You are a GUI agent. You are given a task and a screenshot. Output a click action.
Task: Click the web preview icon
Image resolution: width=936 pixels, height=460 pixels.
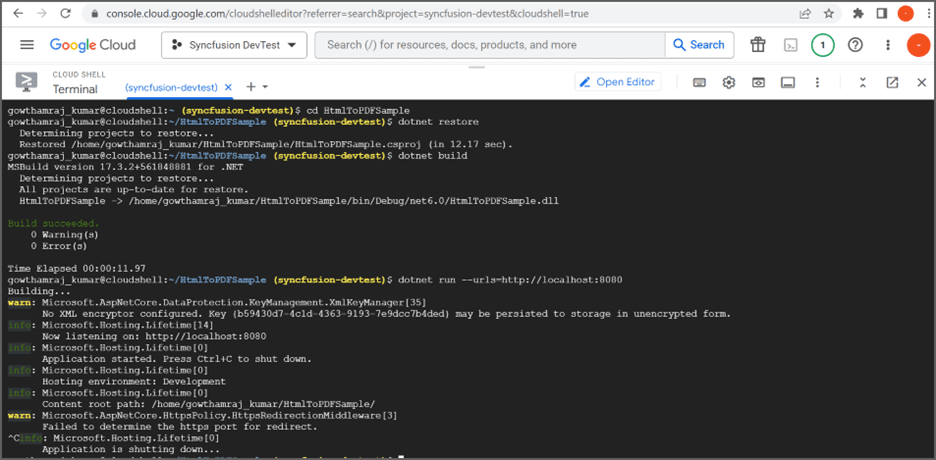[758, 83]
